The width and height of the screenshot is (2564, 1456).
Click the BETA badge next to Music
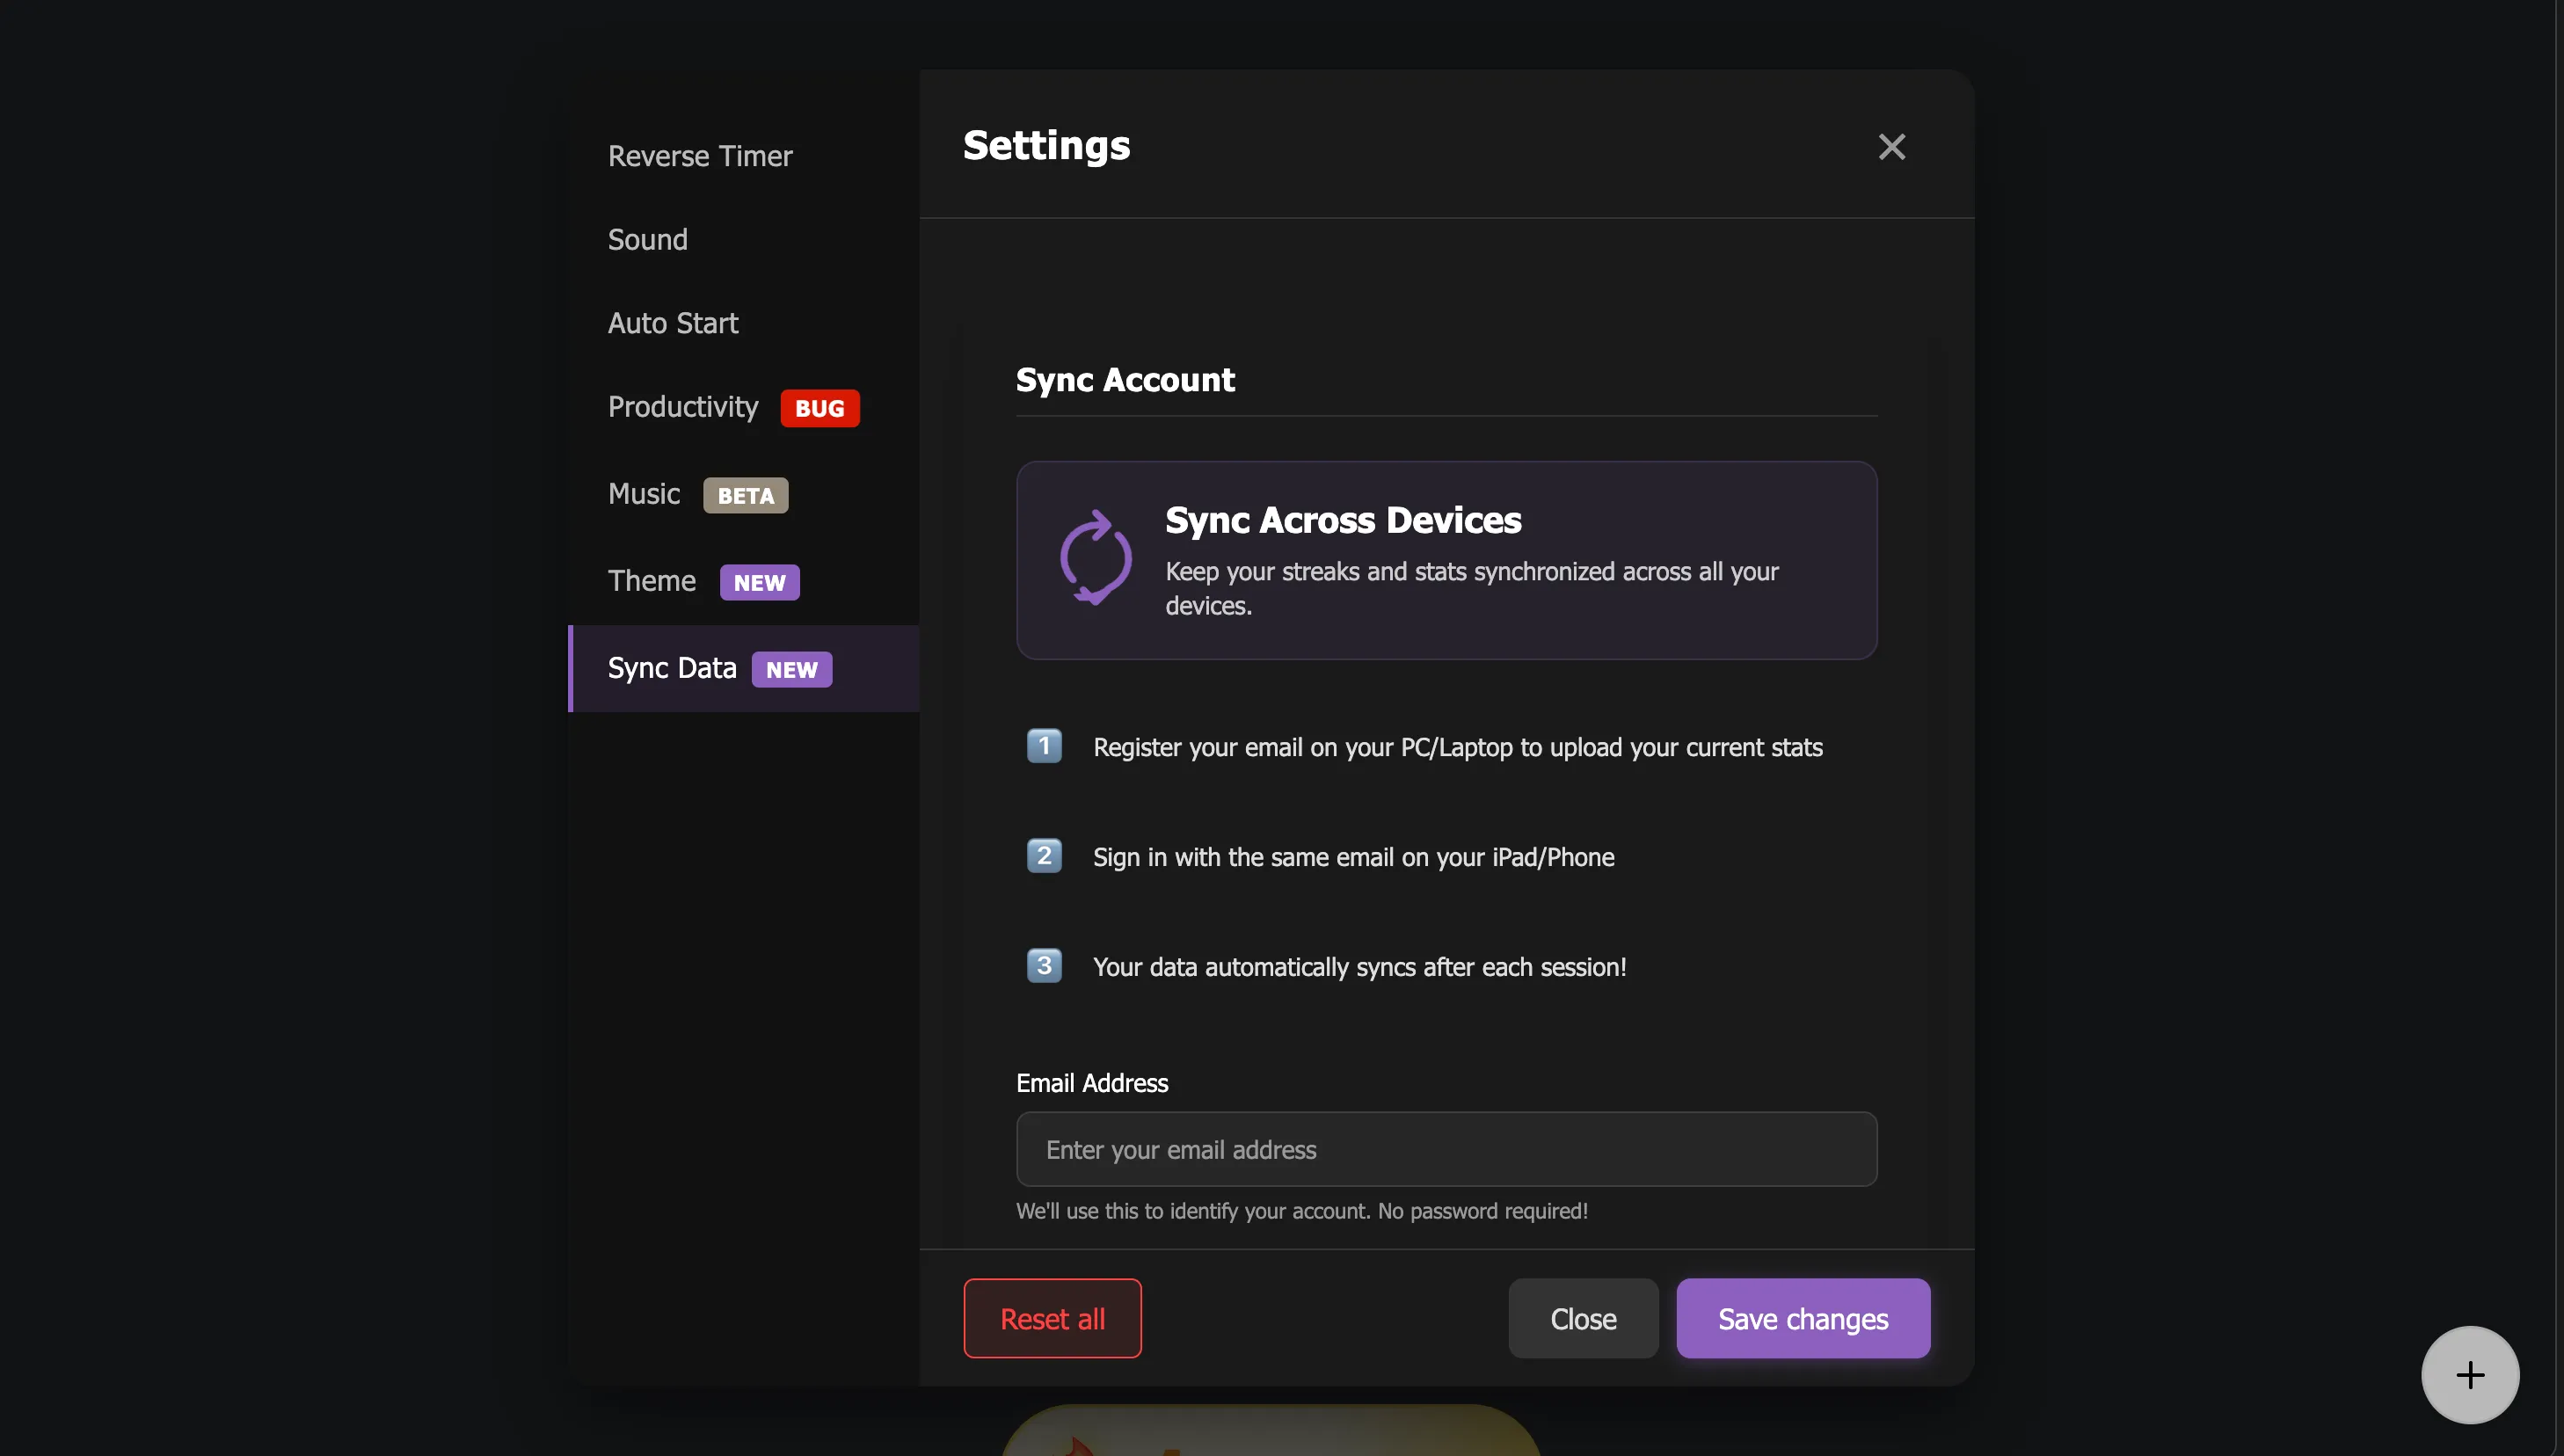coord(745,495)
